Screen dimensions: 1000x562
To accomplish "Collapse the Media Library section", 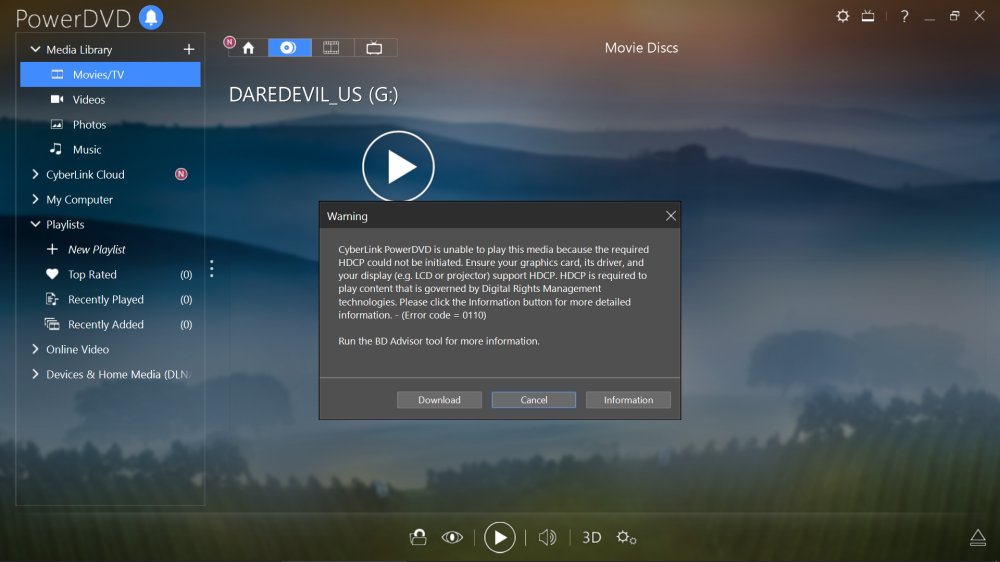I will (35, 49).
